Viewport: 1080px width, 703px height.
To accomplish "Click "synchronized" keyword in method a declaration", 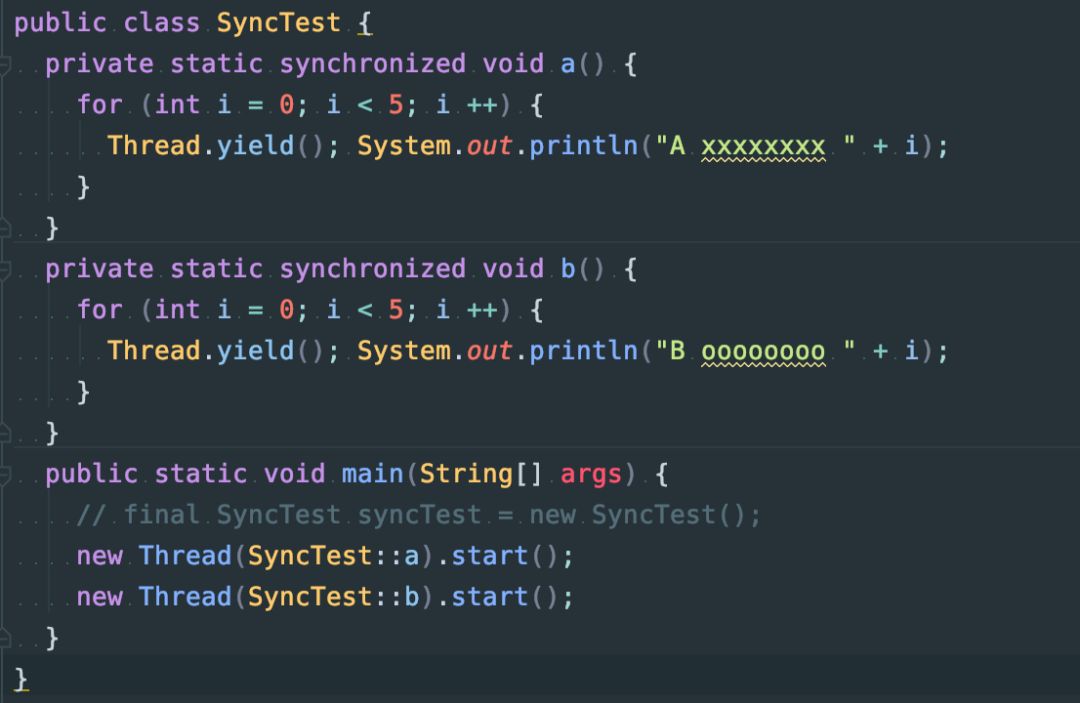I will coord(373,64).
